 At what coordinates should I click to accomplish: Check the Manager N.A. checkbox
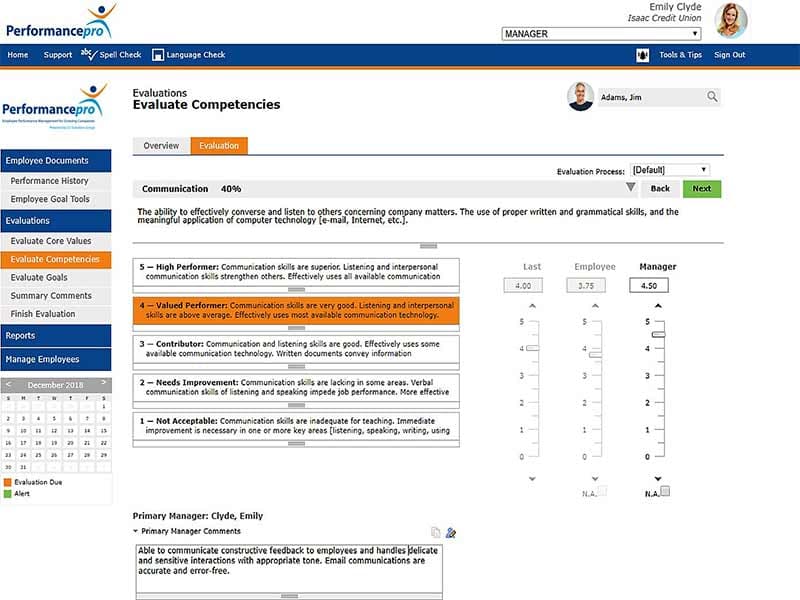point(665,491)
